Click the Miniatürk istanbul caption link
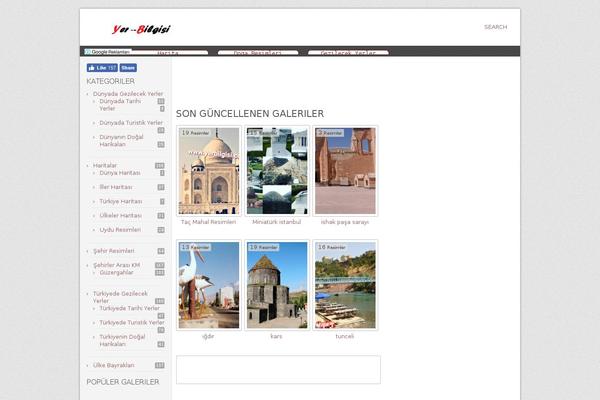 click(x=277, y=222)
